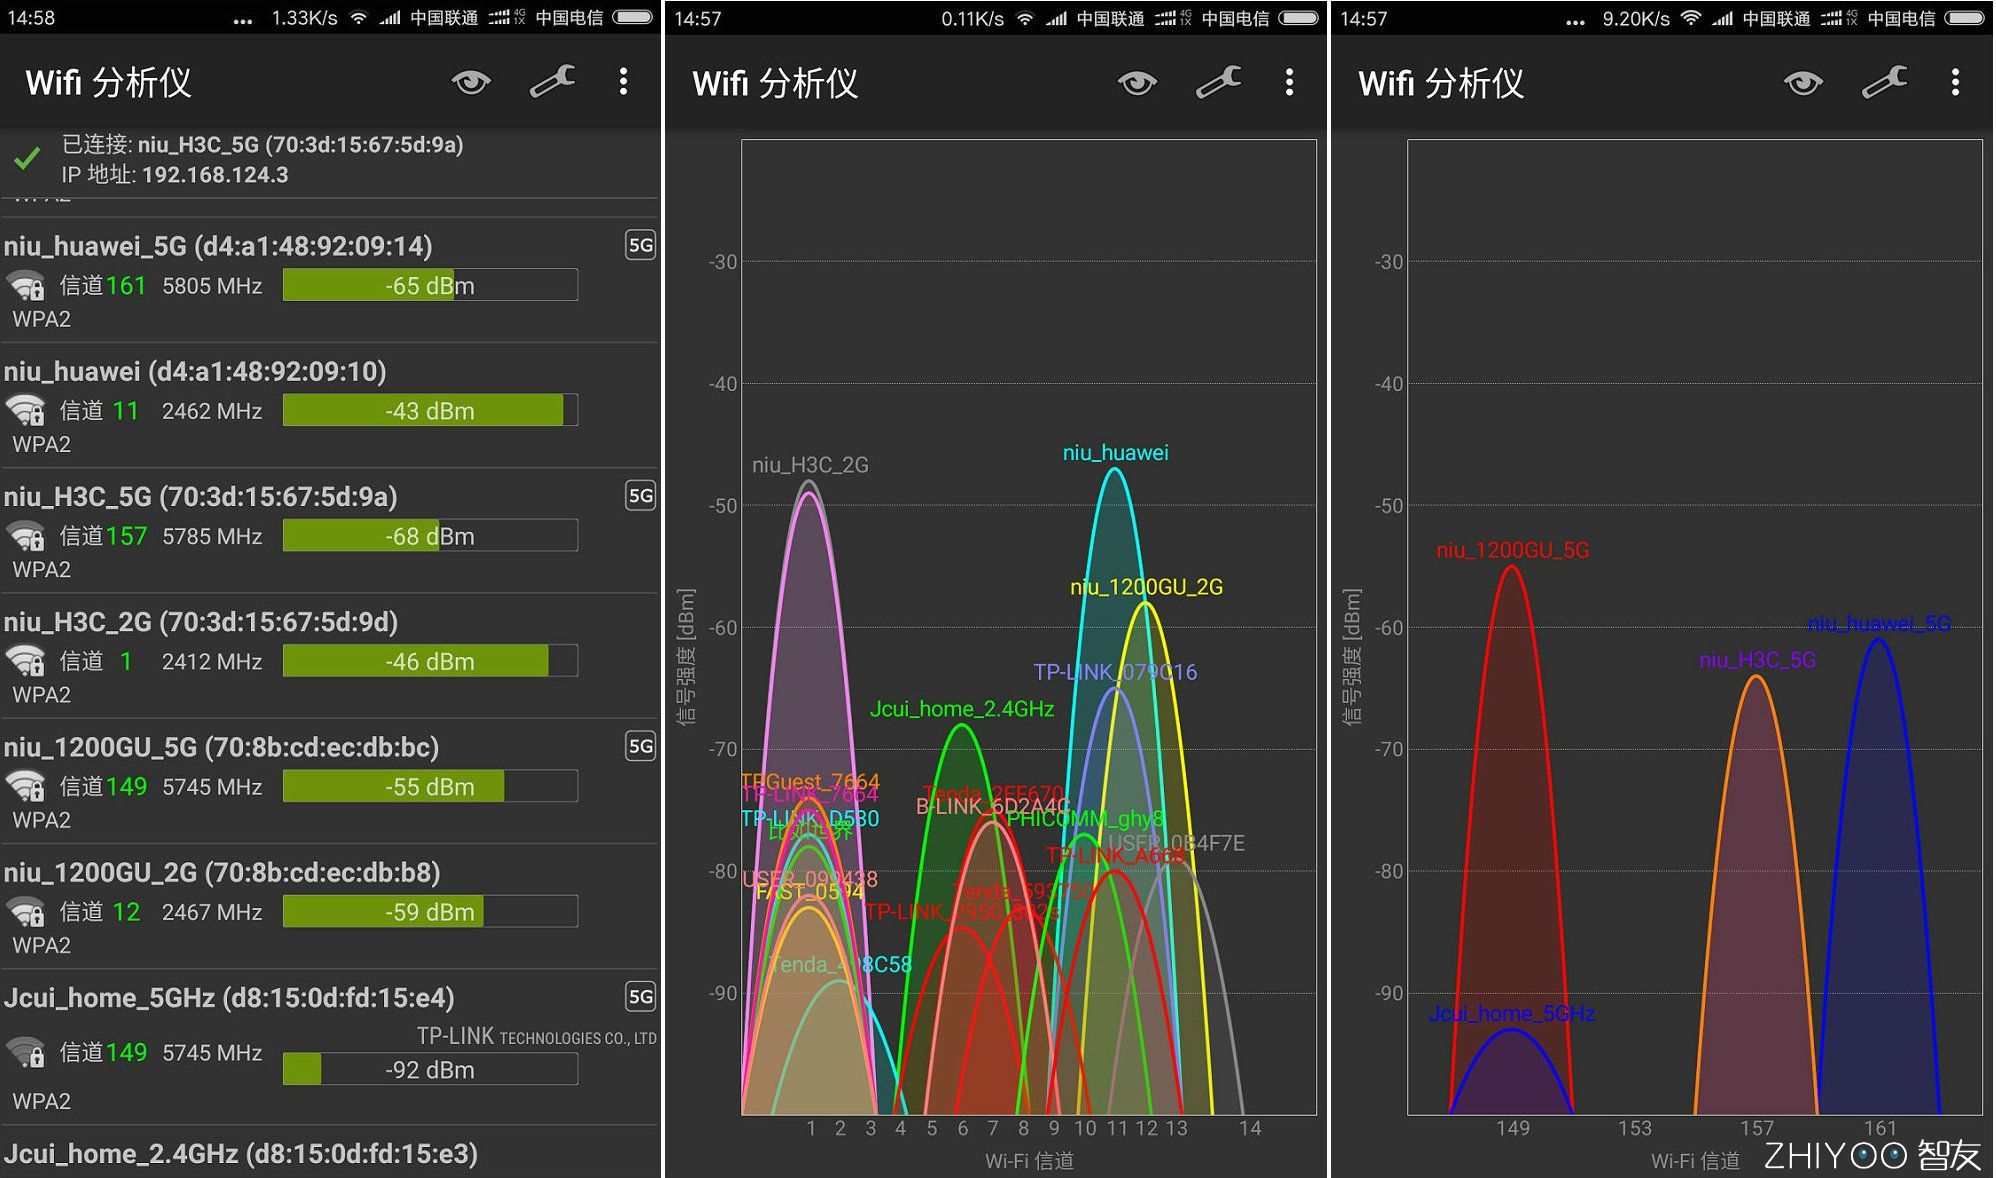Select niu_1200GU_5G (70:8b:cd:ec:db:bc) entry
Screen dimensions: 1996x1178
coord(330,781)
